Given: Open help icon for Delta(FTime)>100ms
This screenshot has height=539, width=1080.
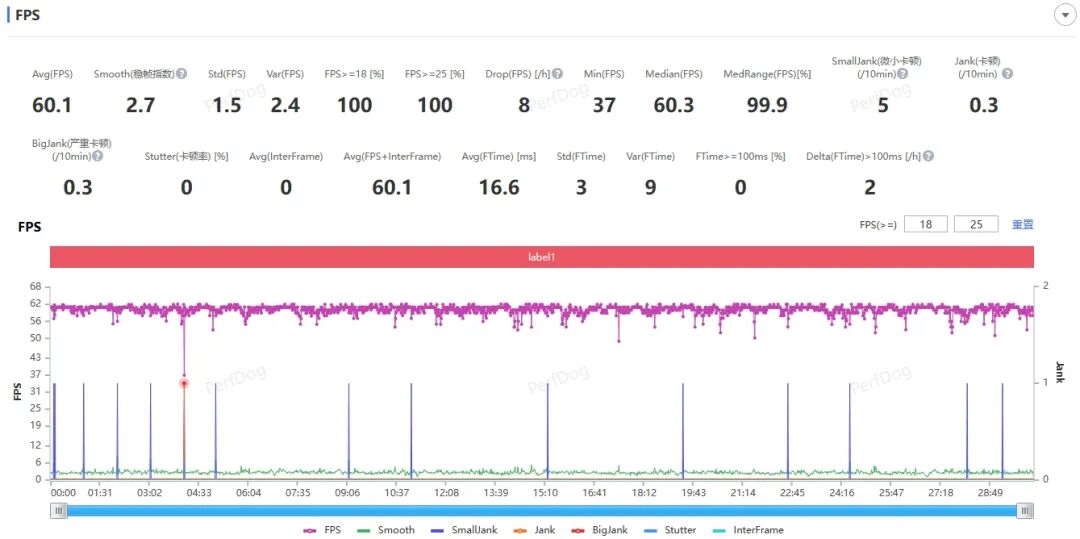Looking at the screenshot, I should [x=928, y=156].
